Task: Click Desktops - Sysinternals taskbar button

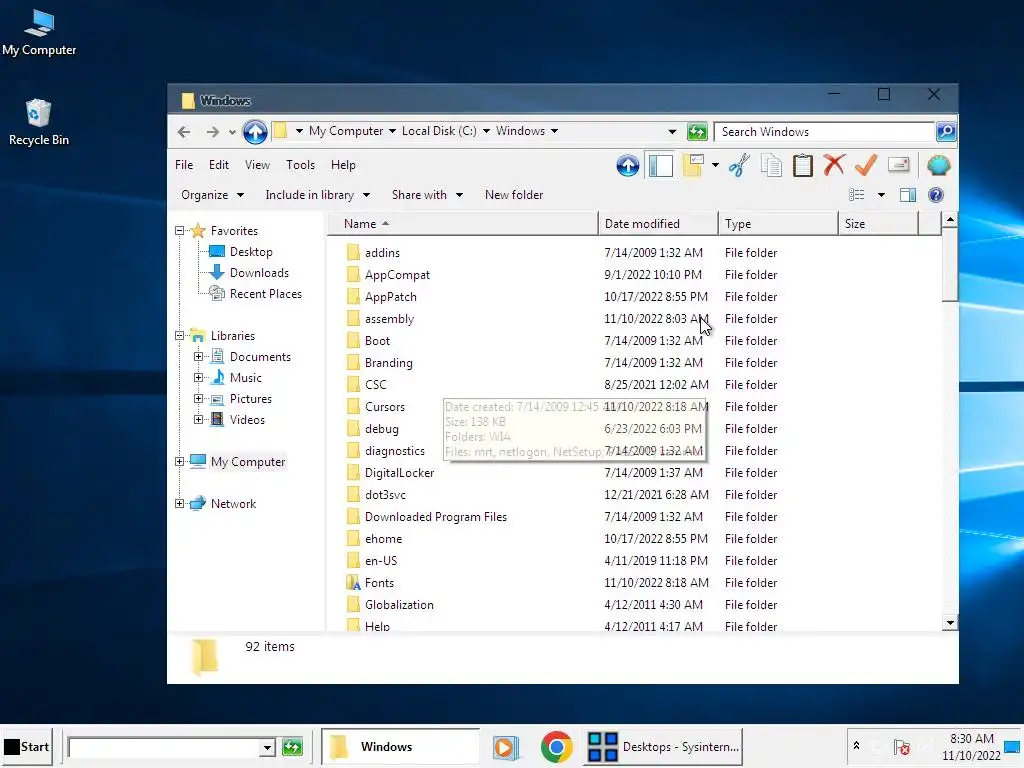Action: [664, 746]
